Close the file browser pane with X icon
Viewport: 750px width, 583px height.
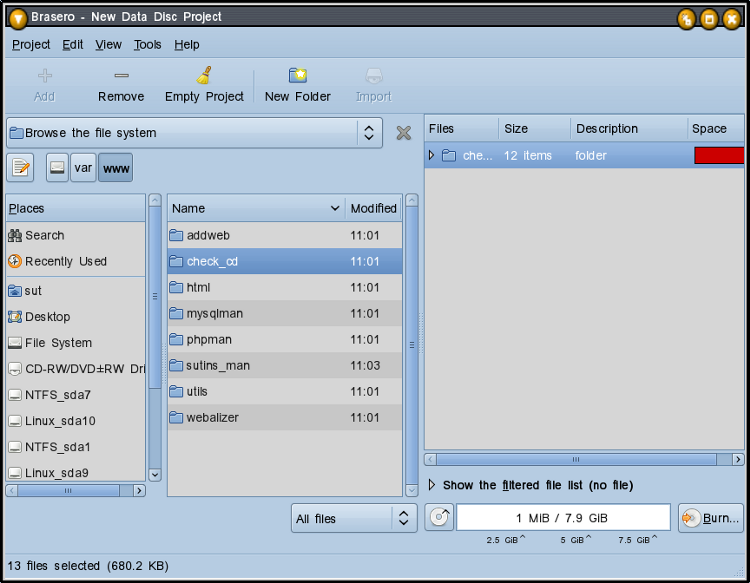coord(404,133)
